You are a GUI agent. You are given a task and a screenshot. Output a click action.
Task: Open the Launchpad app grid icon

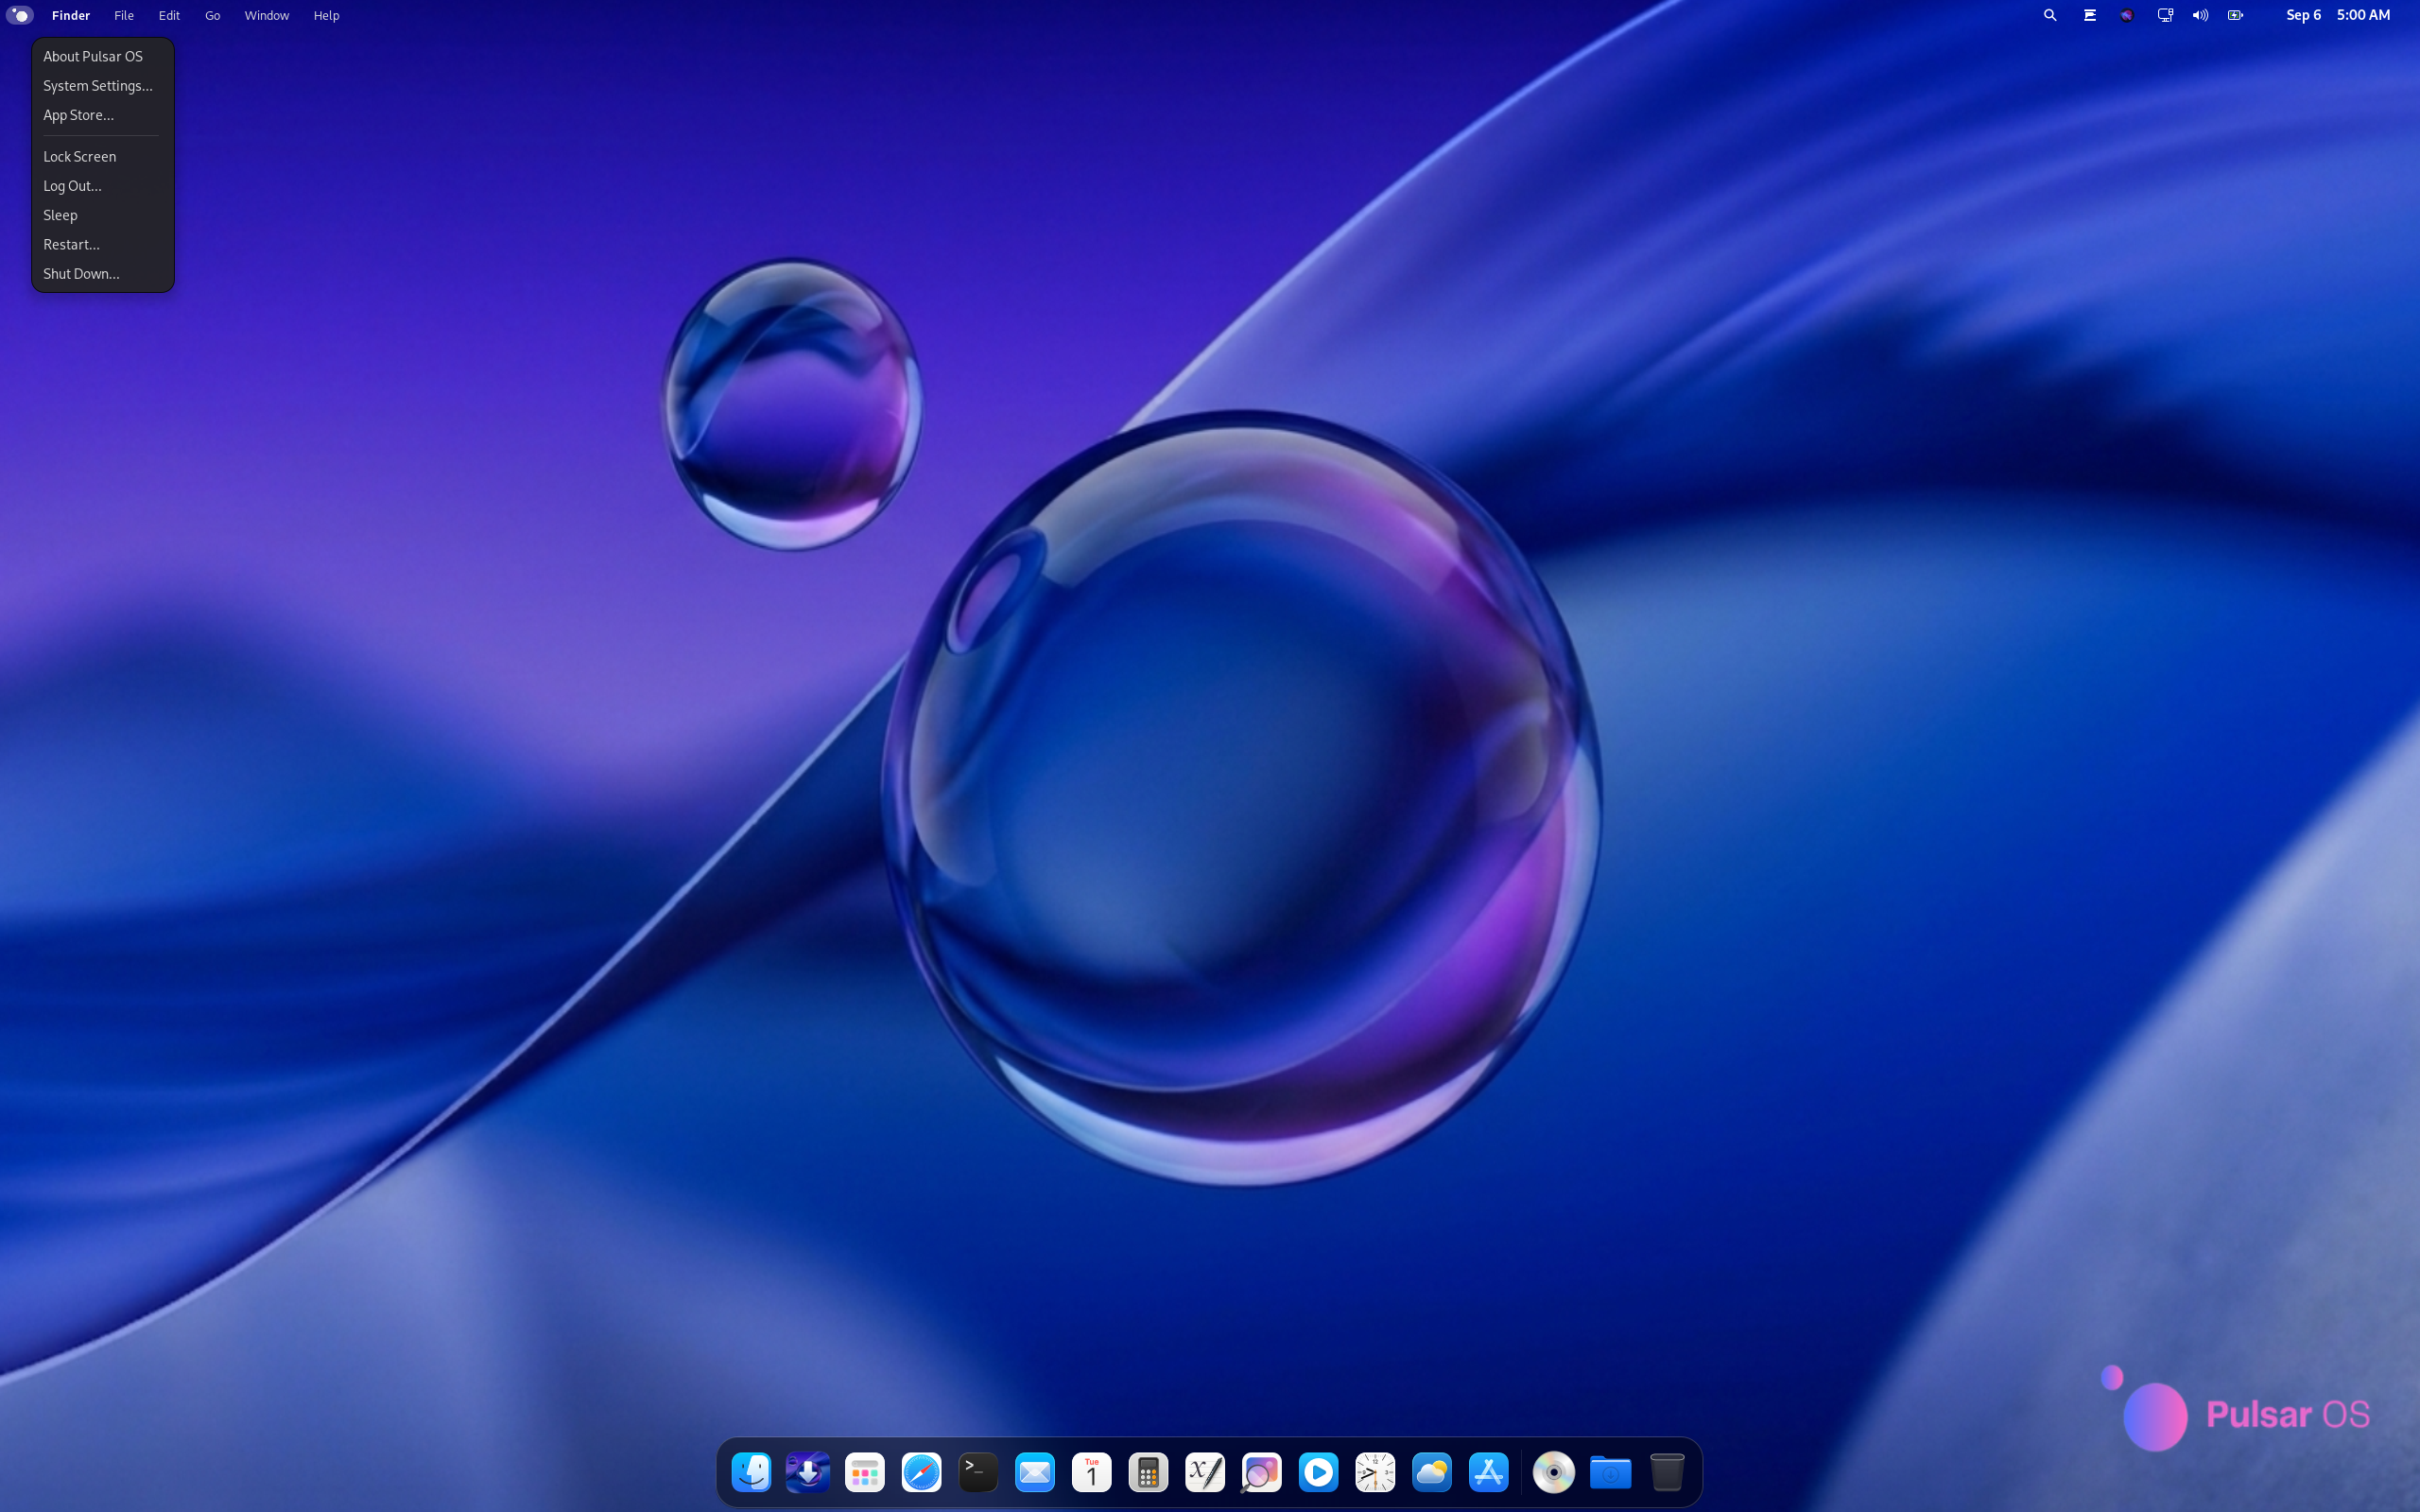pyautogui.click(x=865, y=1472)
